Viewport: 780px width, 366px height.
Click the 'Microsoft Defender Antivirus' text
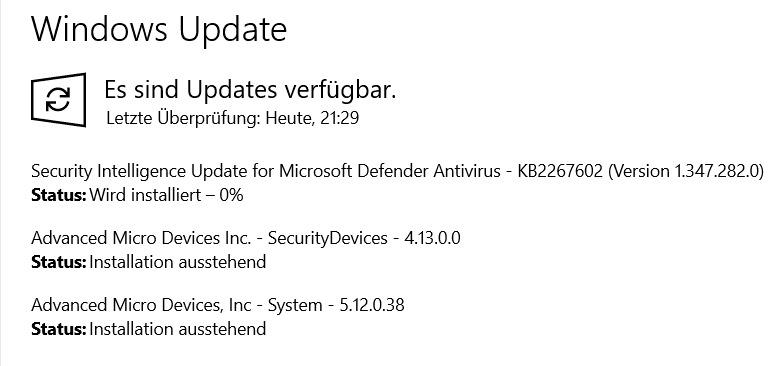point(390,171)
